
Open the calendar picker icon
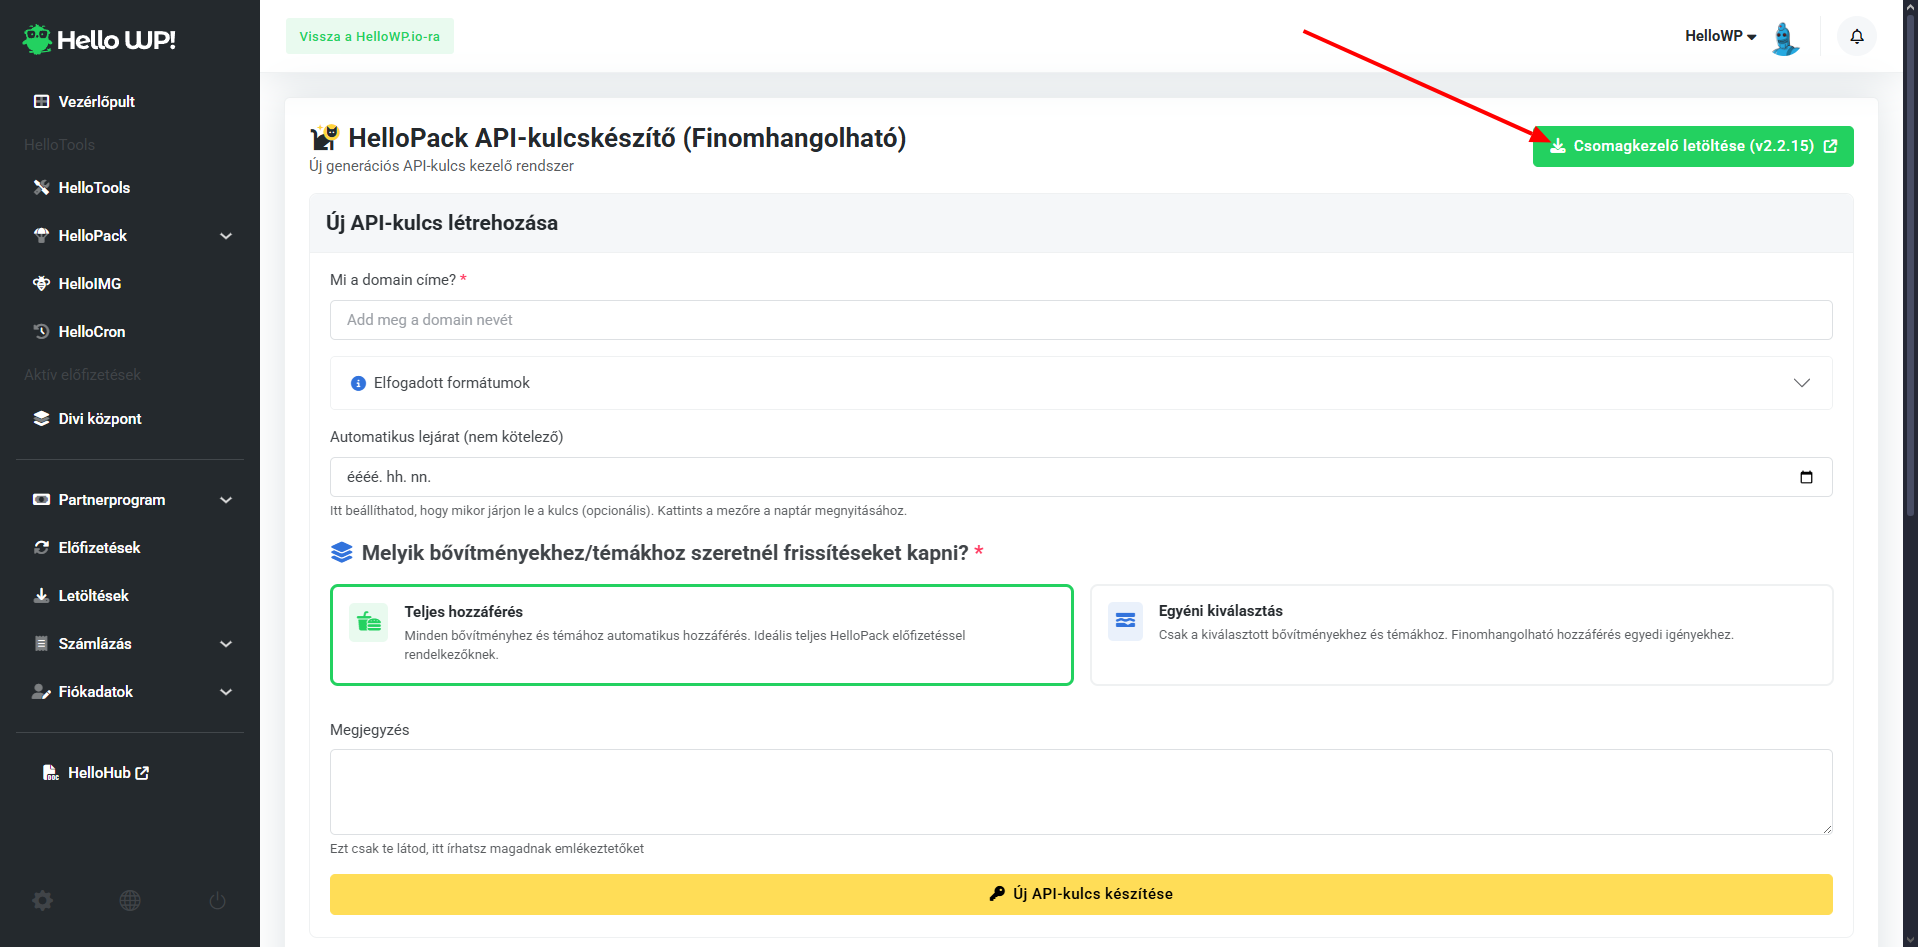pos(1806,477)
